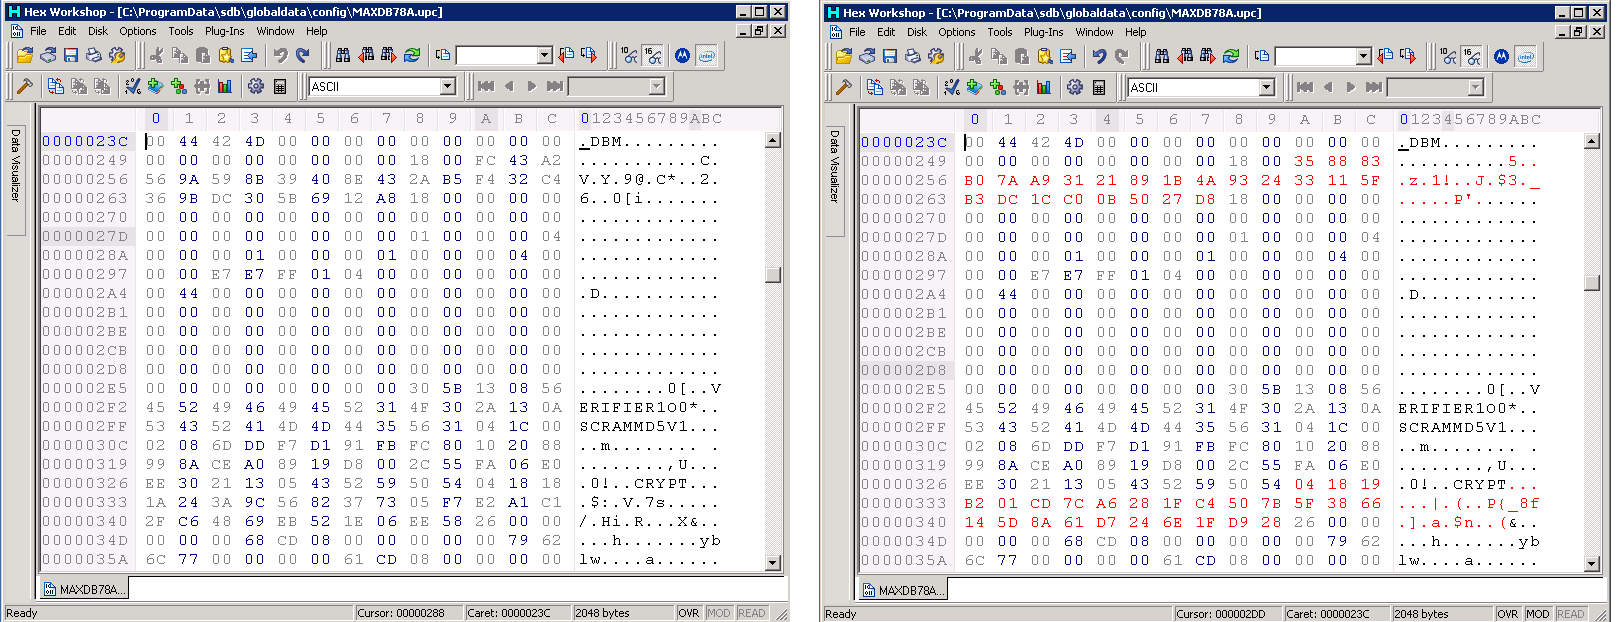Toggle OVR indicator in left window status bar

pyautogui.click(x=689, y=613)
